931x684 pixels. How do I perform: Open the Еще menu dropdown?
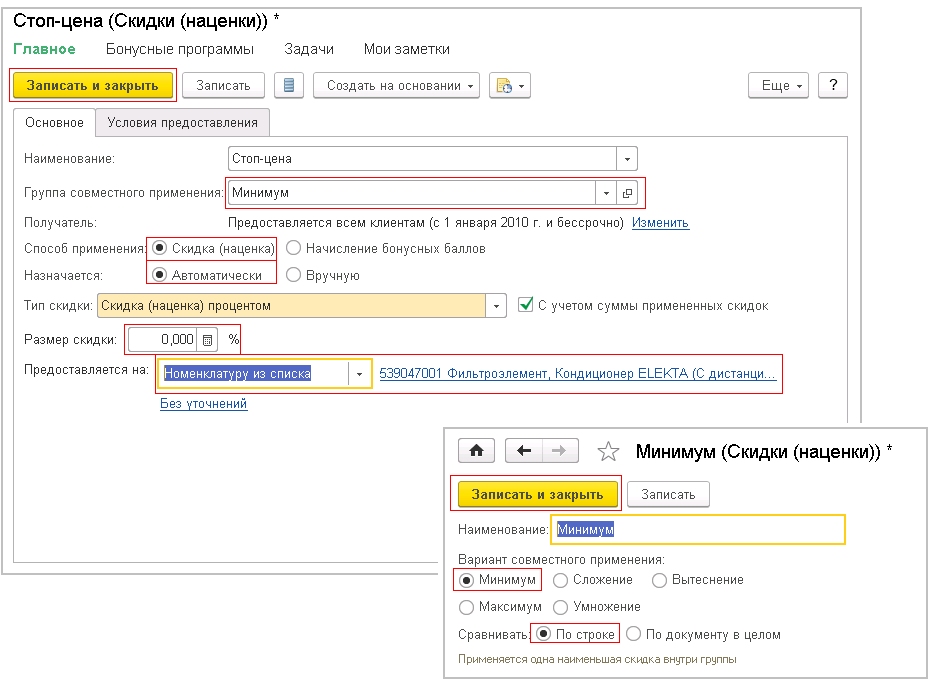[x=778, y=86]
